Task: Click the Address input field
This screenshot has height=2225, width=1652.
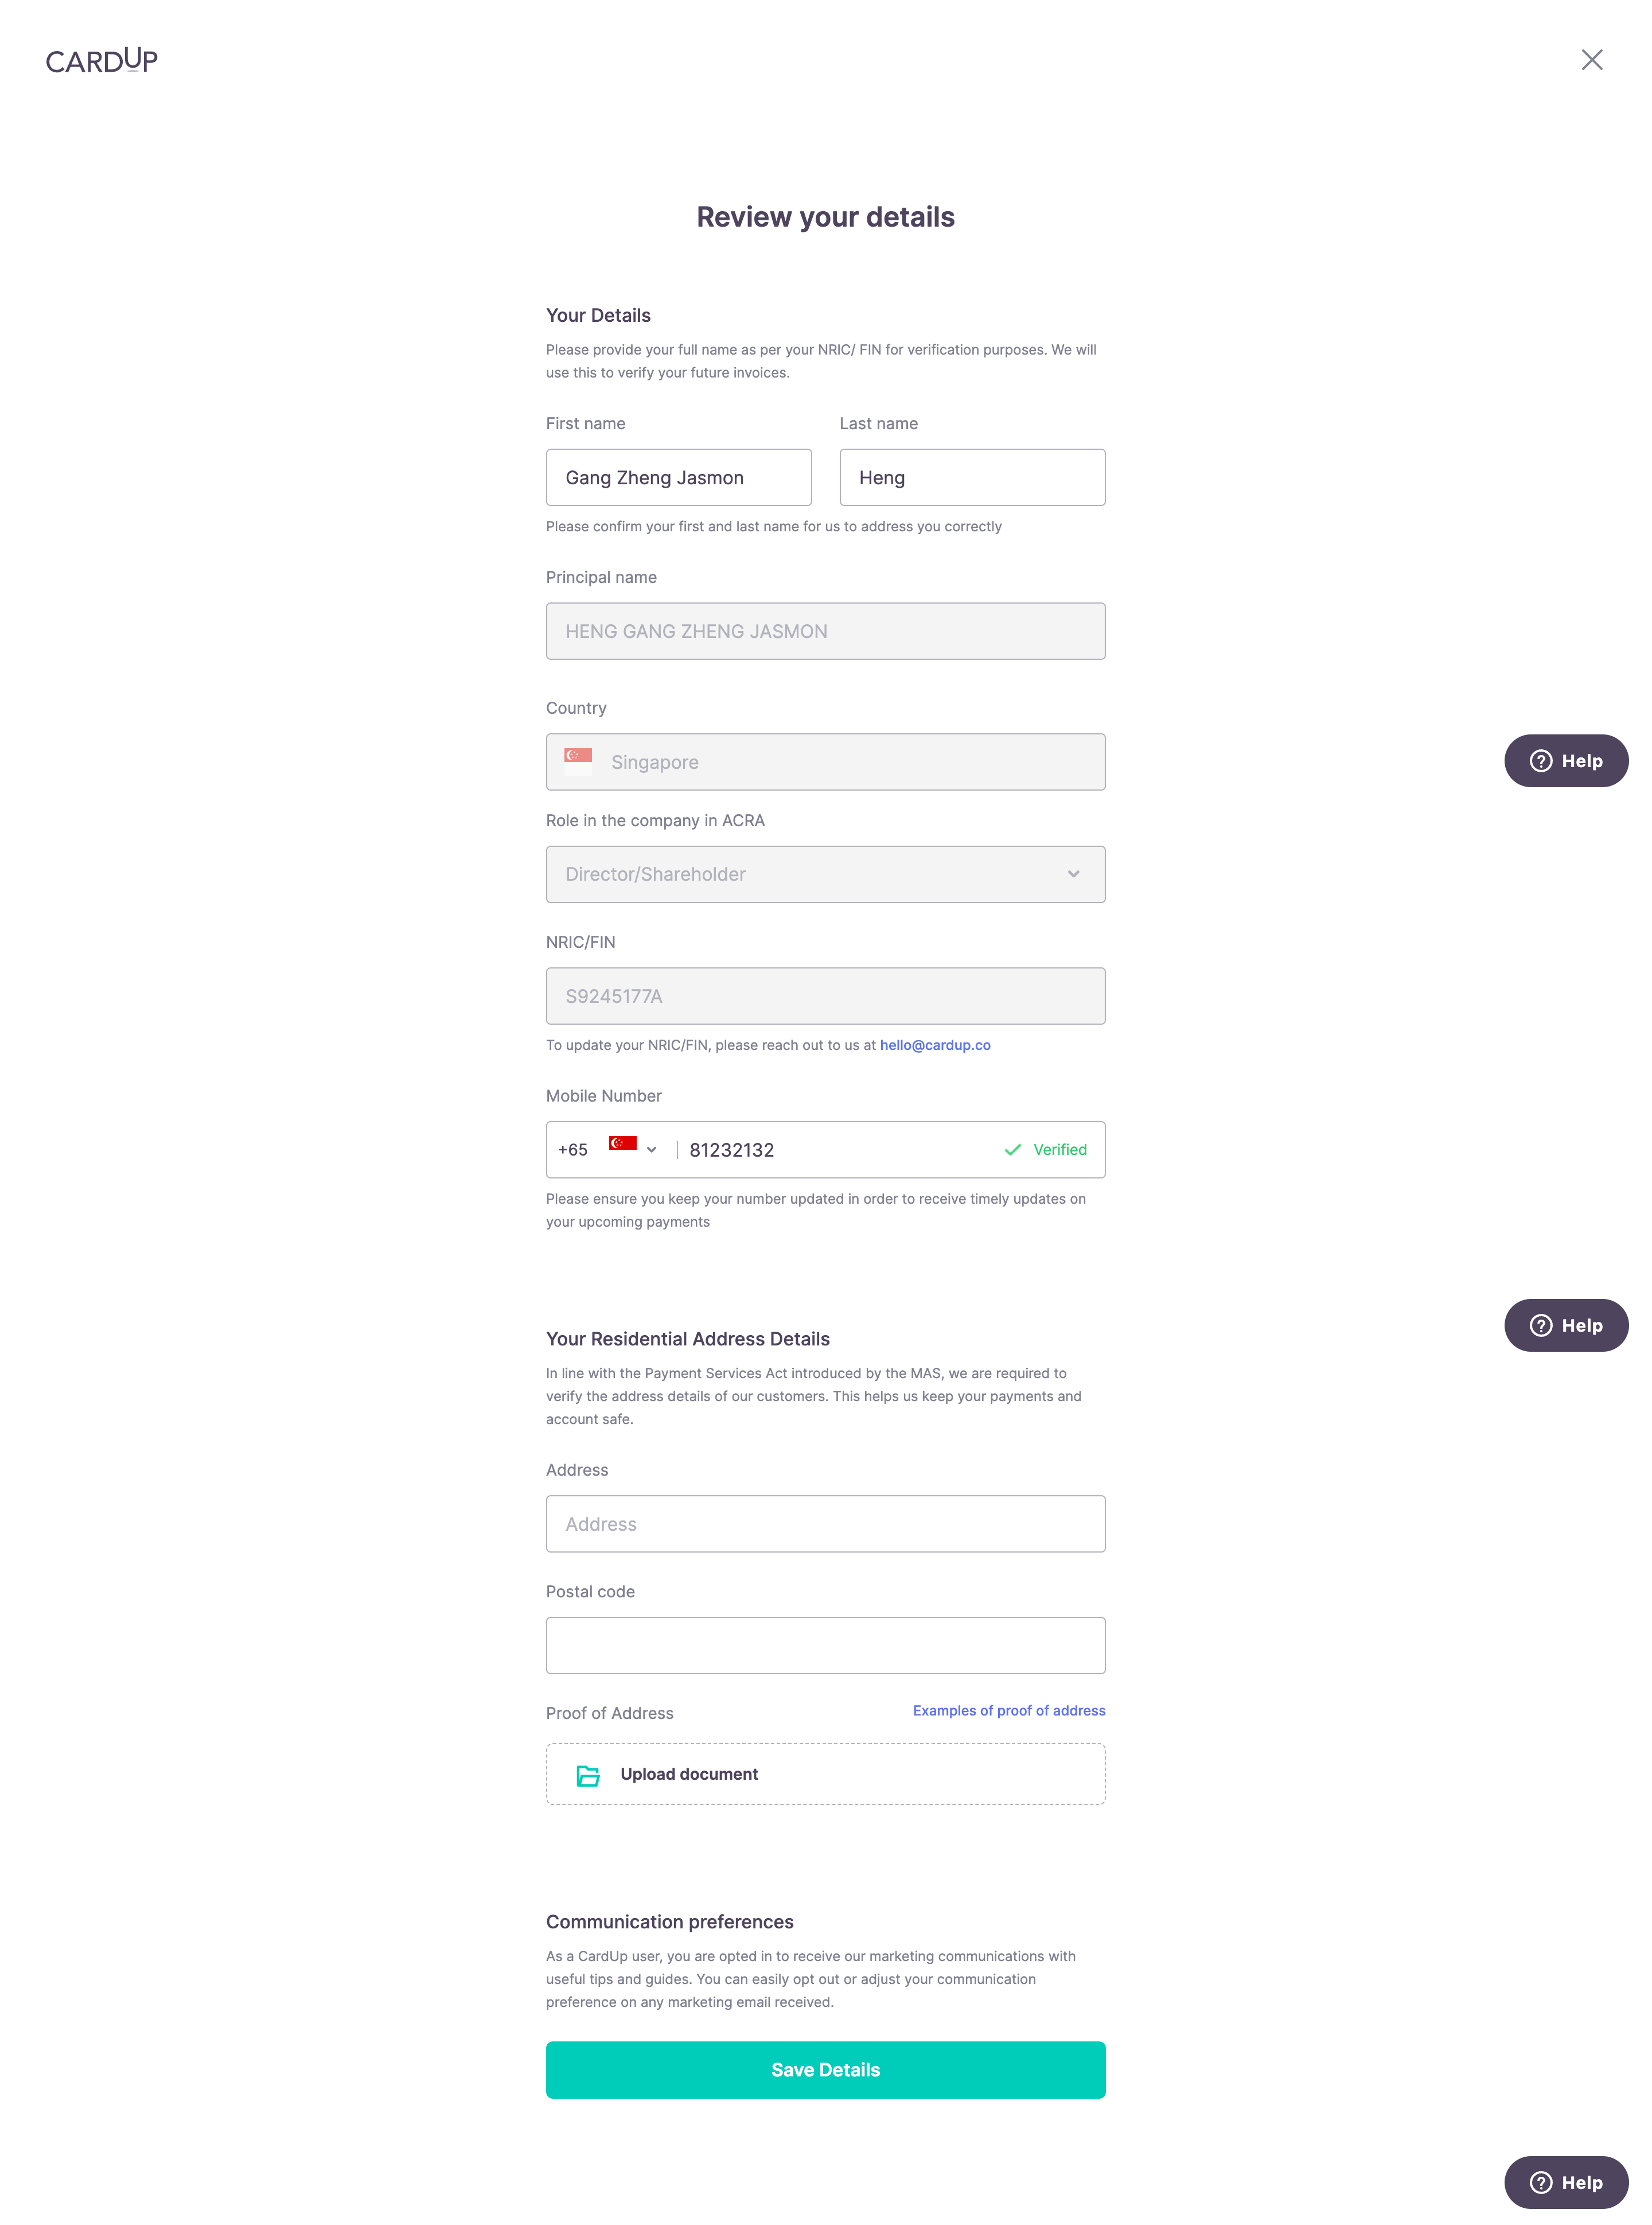Action: (x=825, y=1524)
